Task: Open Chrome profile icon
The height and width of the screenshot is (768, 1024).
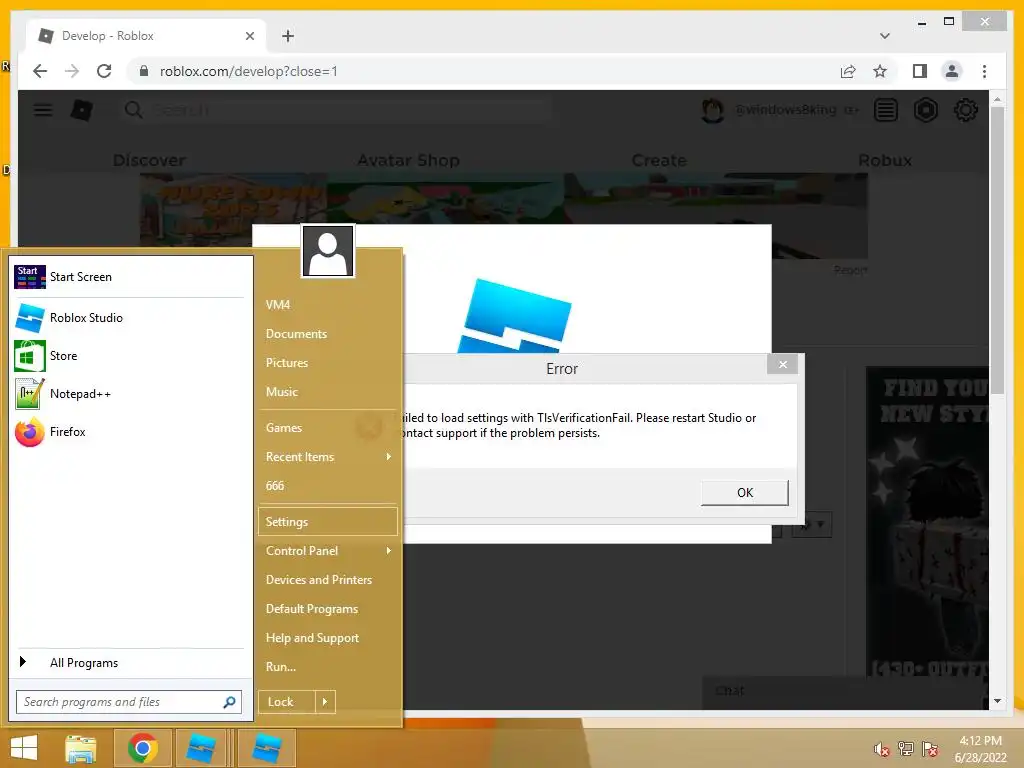Action: click(x=952, y=71)
